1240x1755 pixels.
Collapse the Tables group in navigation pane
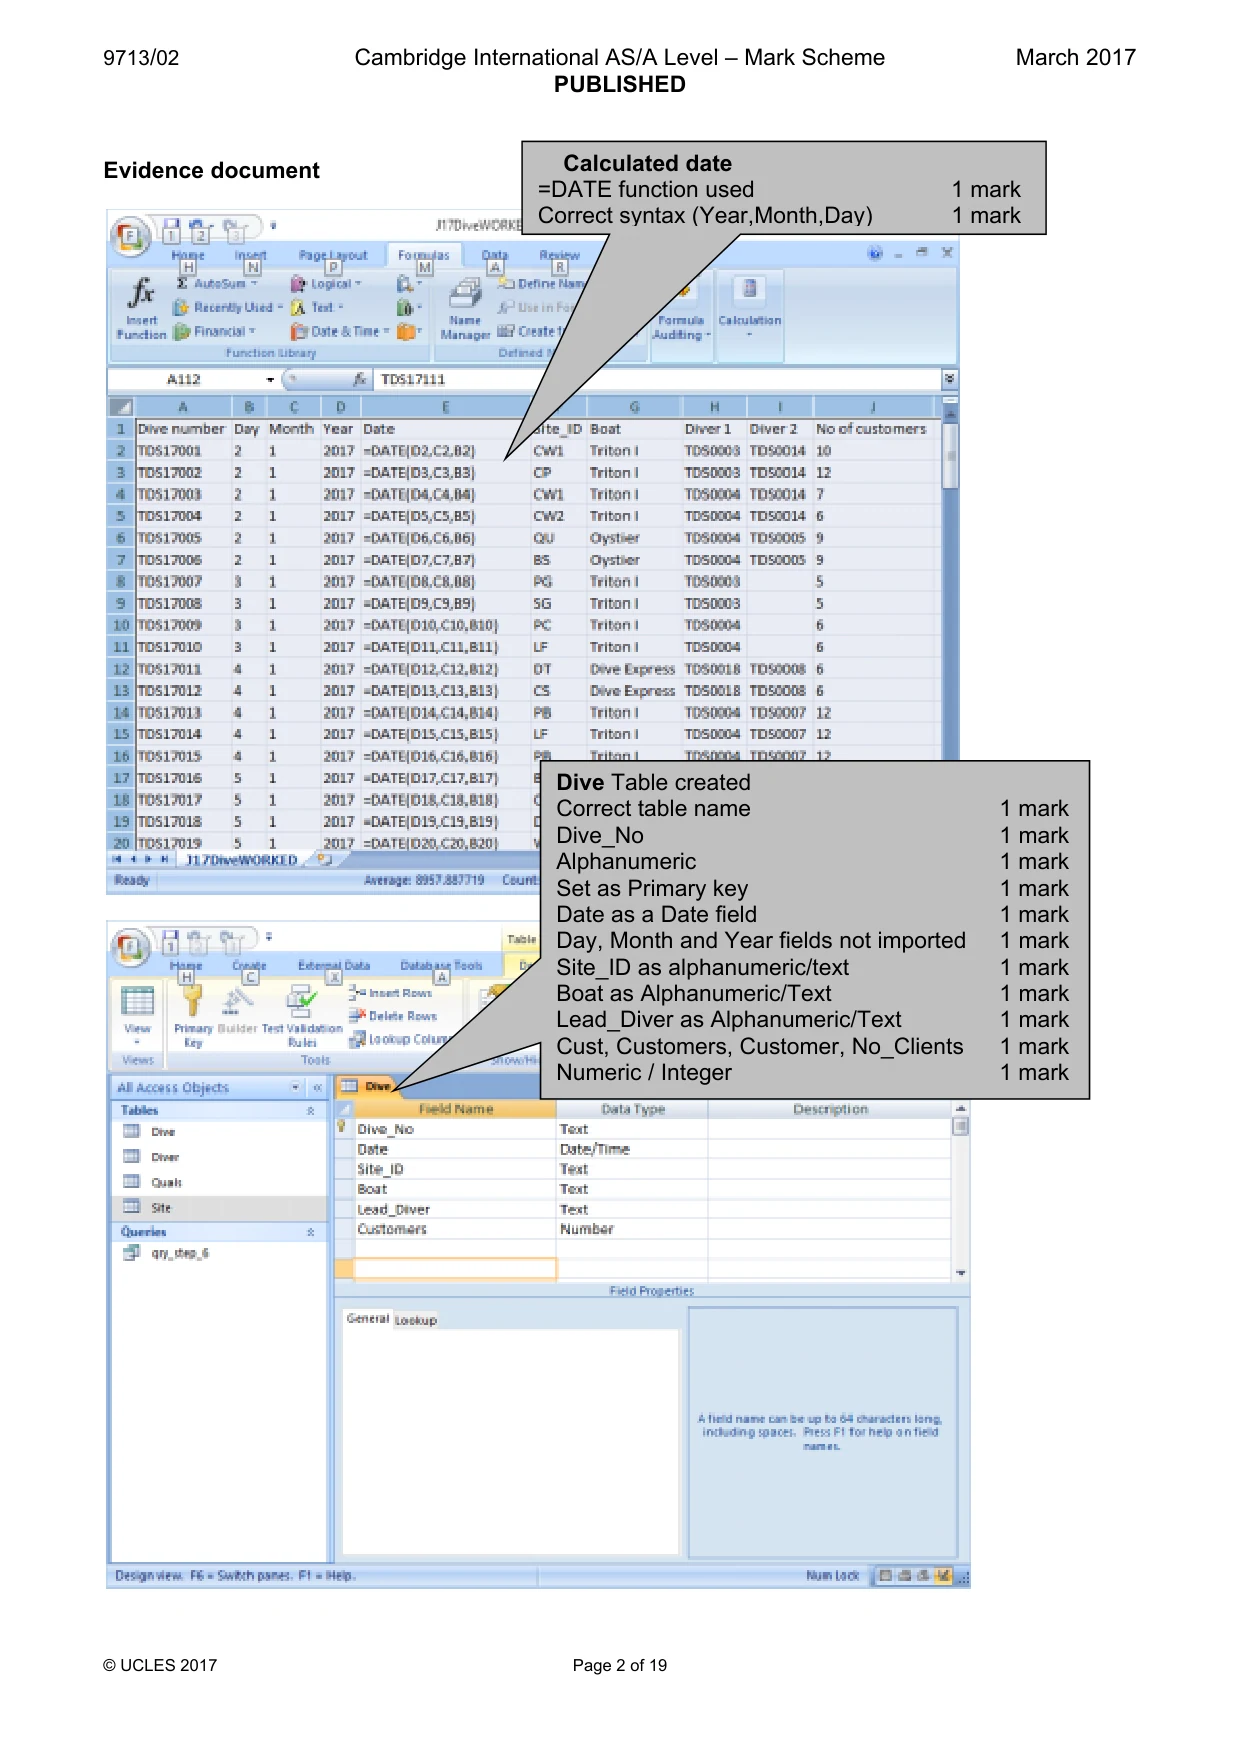(x=310, y=1111)
